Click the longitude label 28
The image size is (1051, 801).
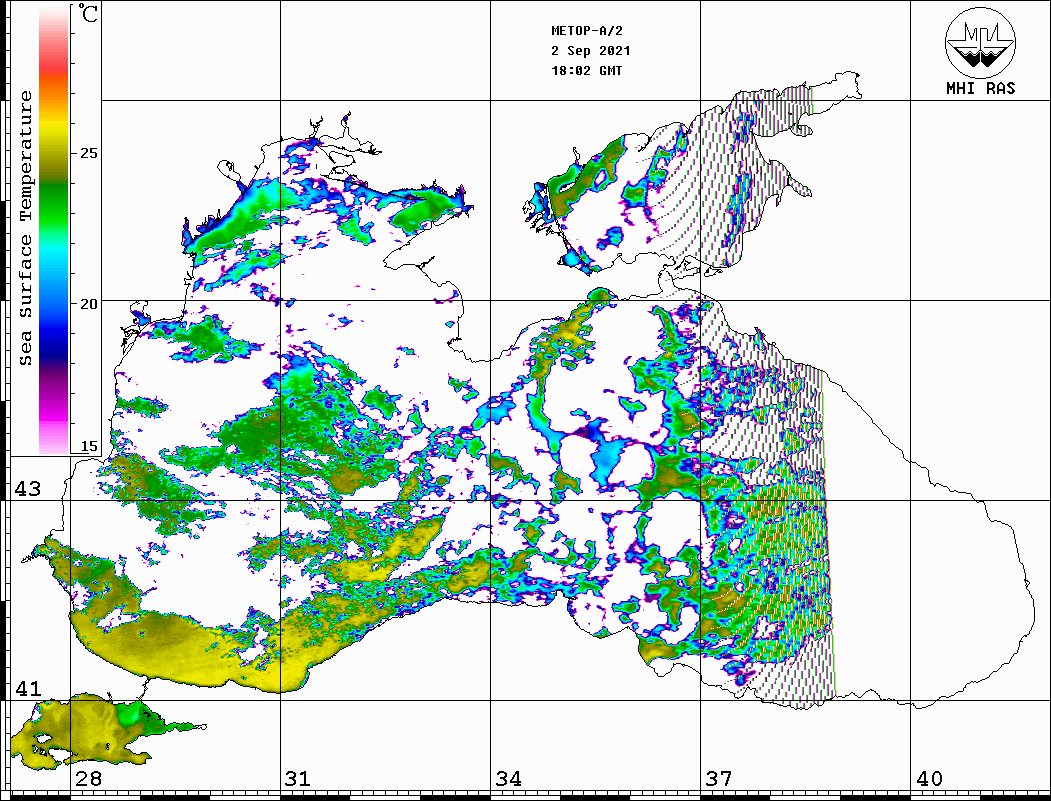click(88, 778)
